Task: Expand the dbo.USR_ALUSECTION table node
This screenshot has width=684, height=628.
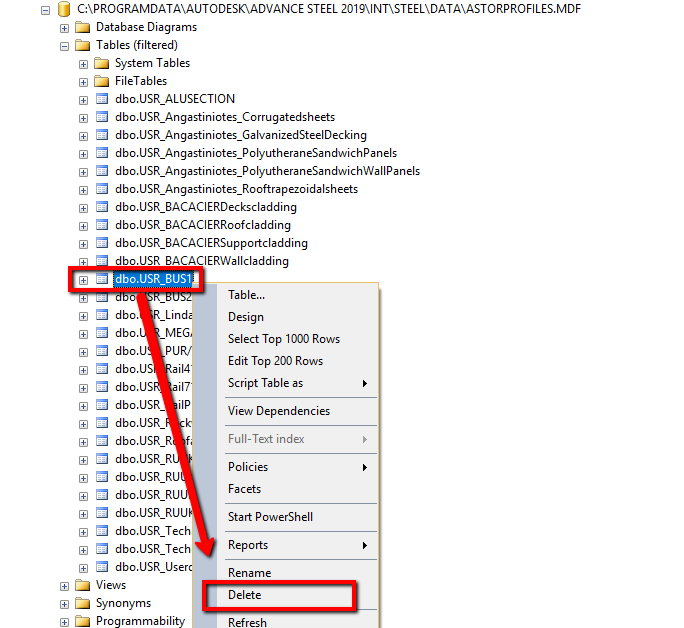Action: coord(83,100)
